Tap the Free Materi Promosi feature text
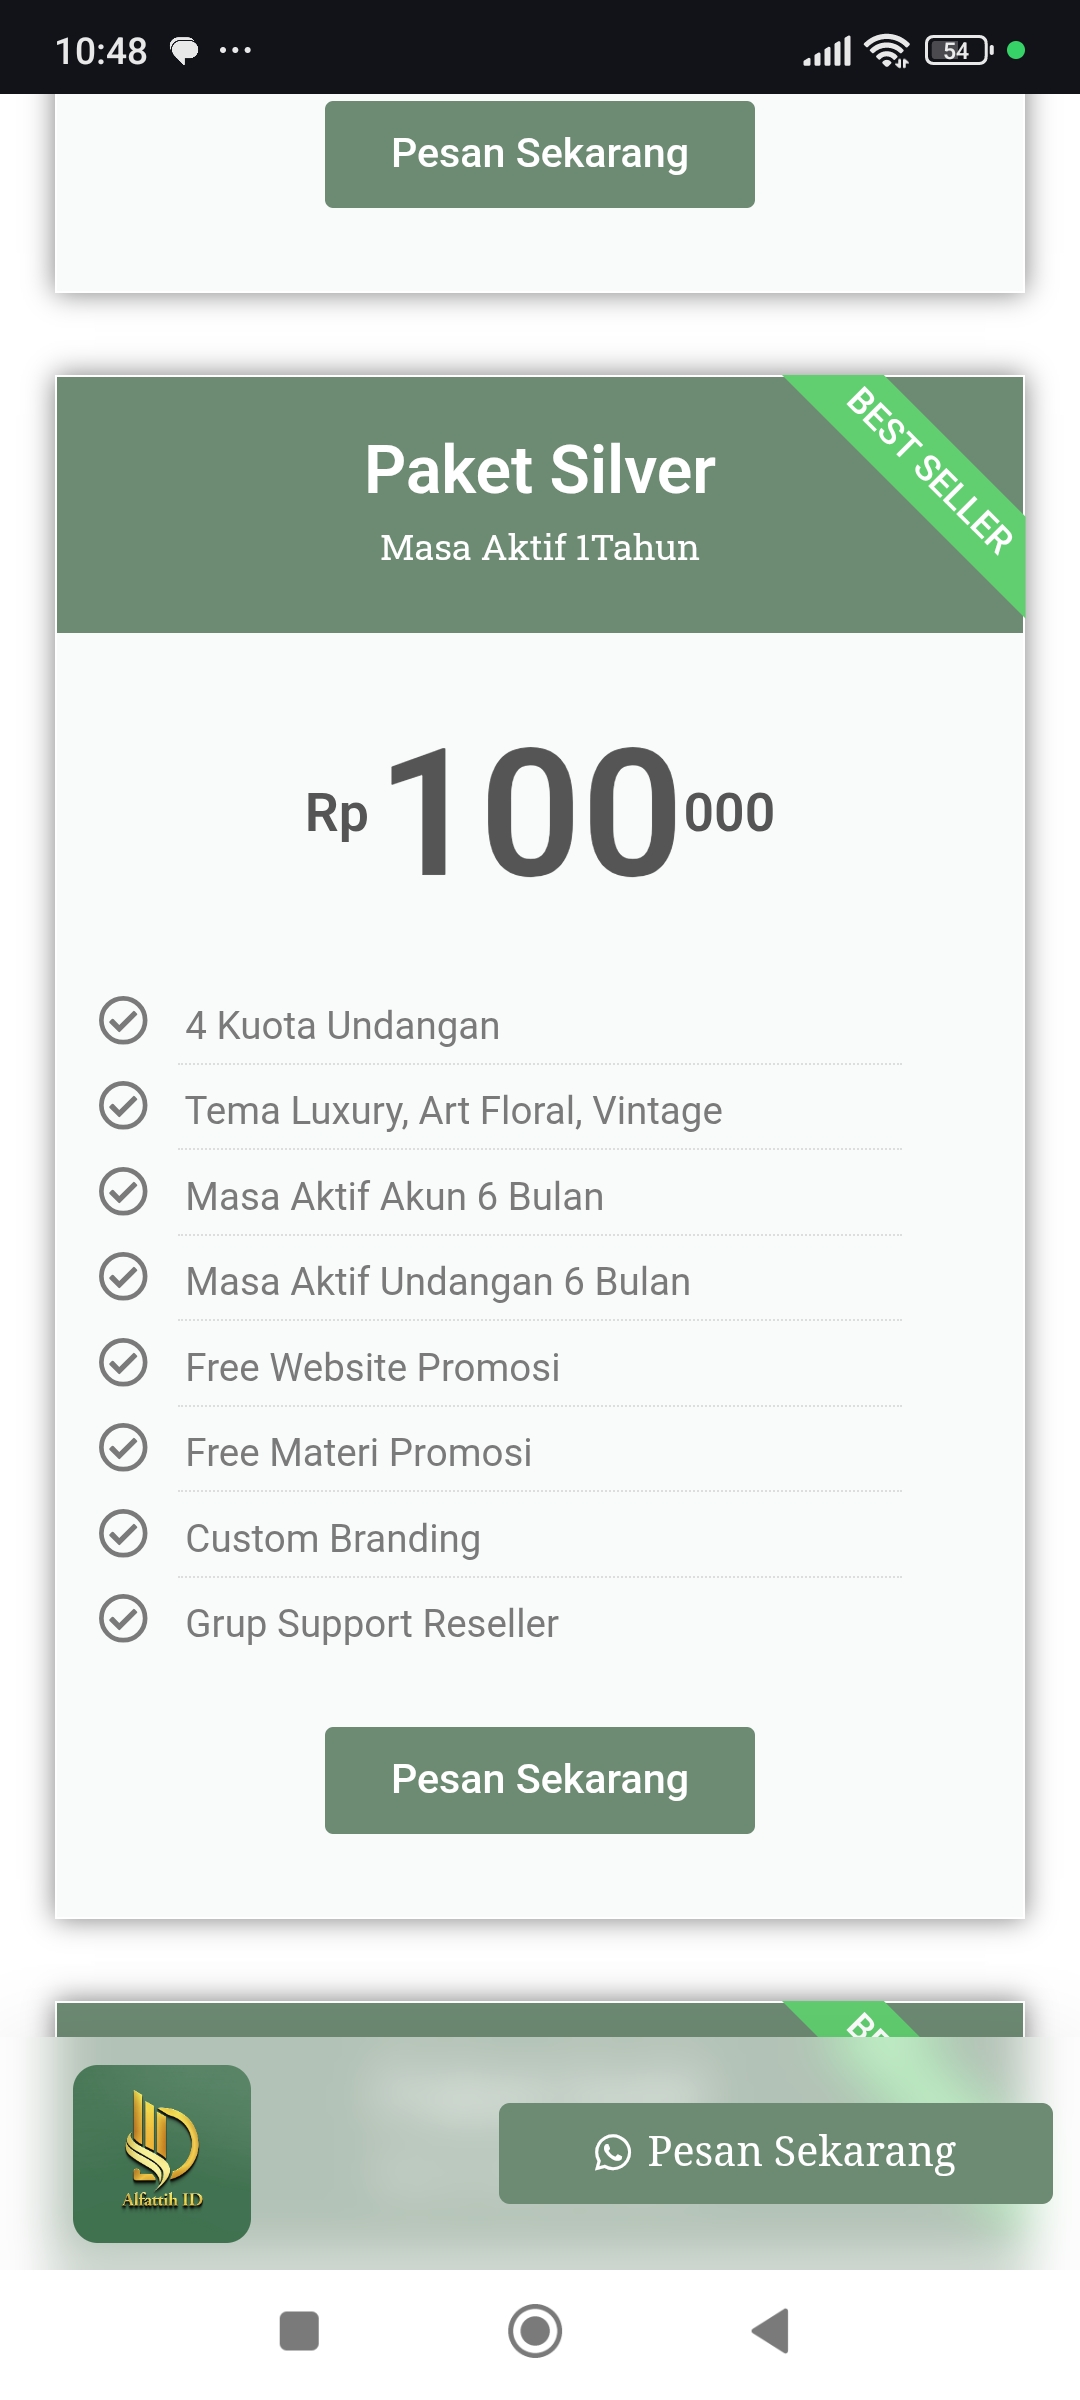The height and width of the screenshot is (2400, 1080). 358,1453
